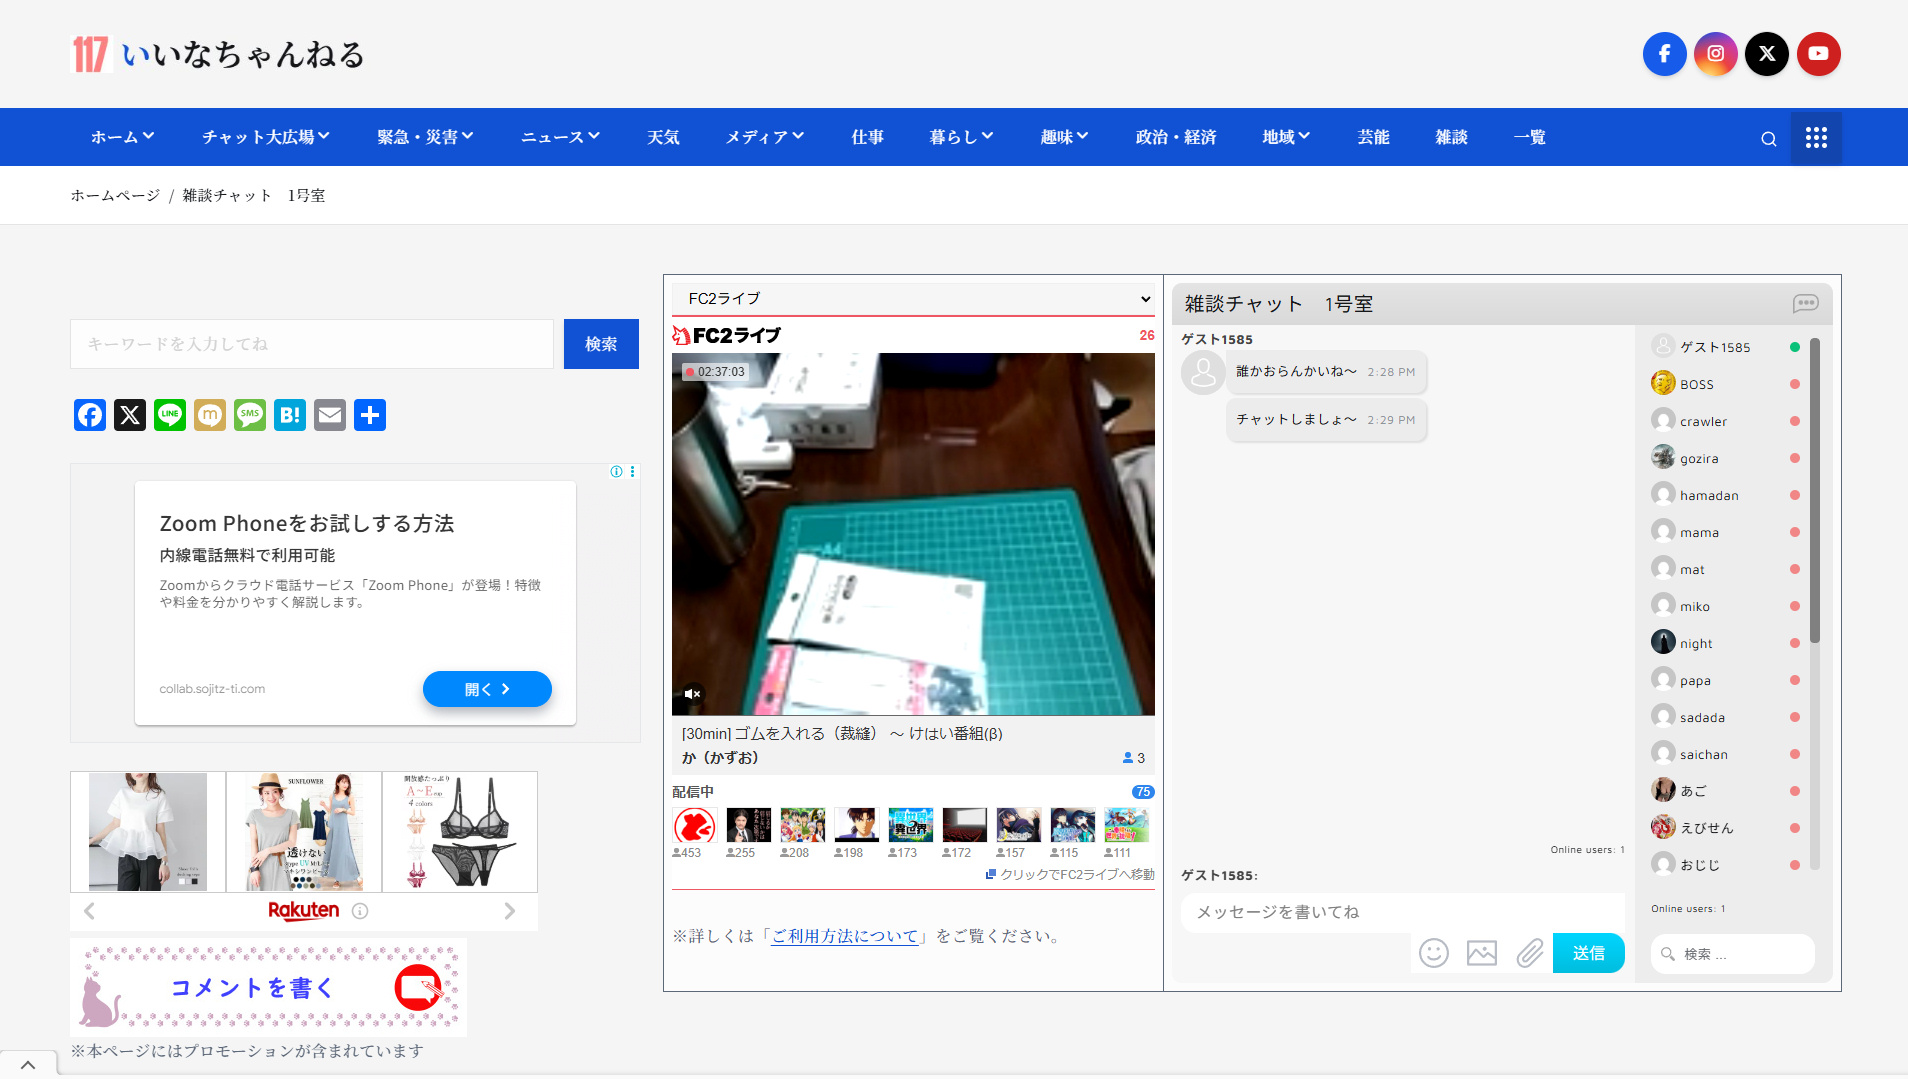
Task: Expand the ニュース menu
Action: (x=560, y=137)
